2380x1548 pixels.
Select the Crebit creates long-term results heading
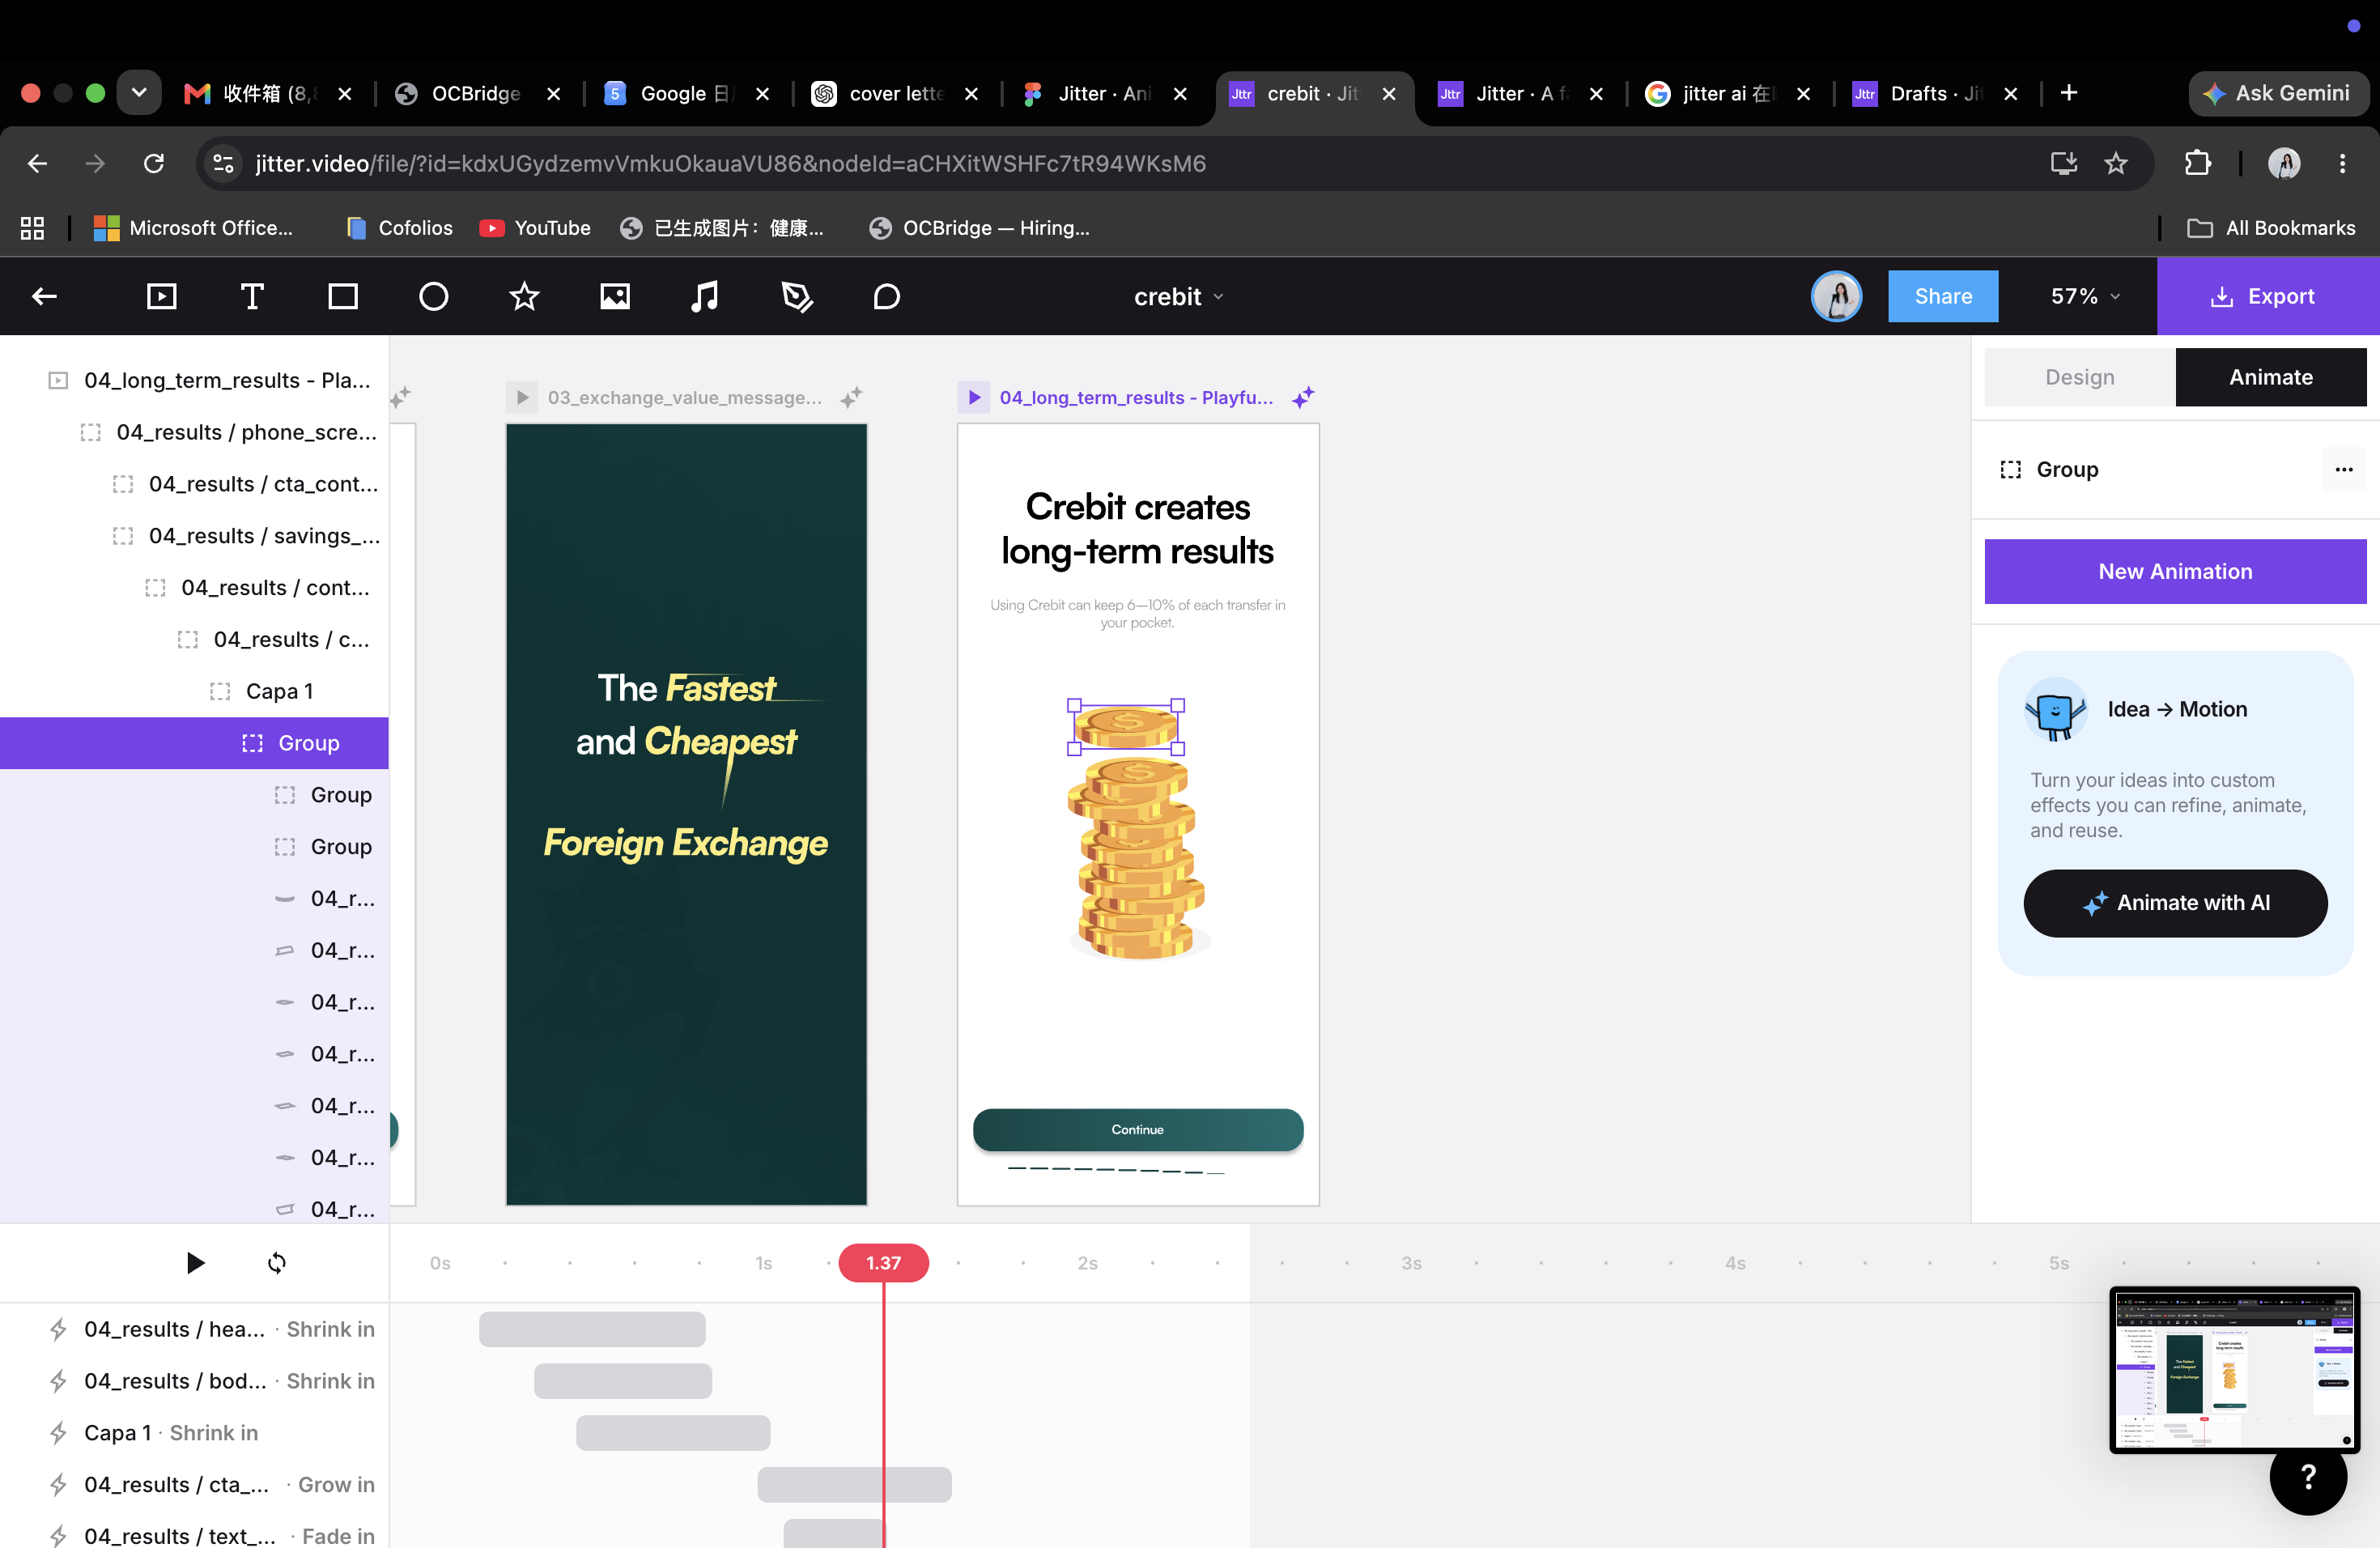(x=1138, y=528)
